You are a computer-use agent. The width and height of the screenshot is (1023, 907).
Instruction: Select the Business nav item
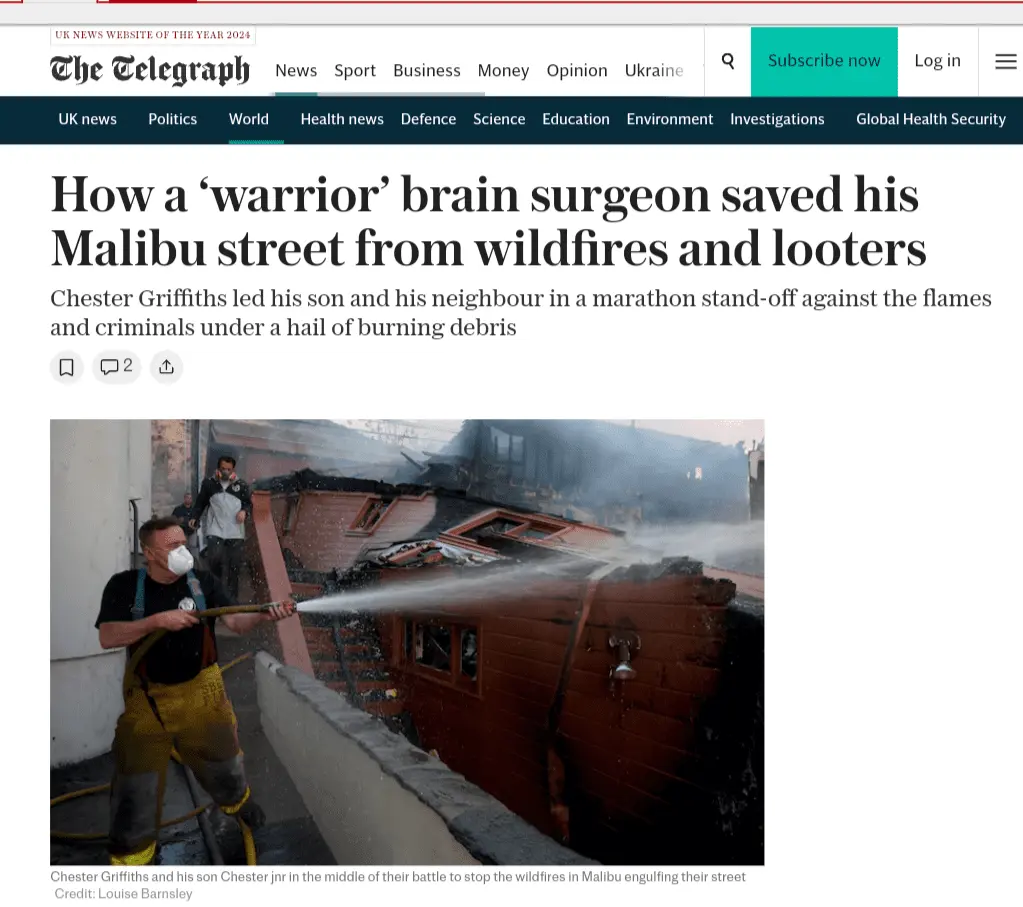[x=427, y=70]
